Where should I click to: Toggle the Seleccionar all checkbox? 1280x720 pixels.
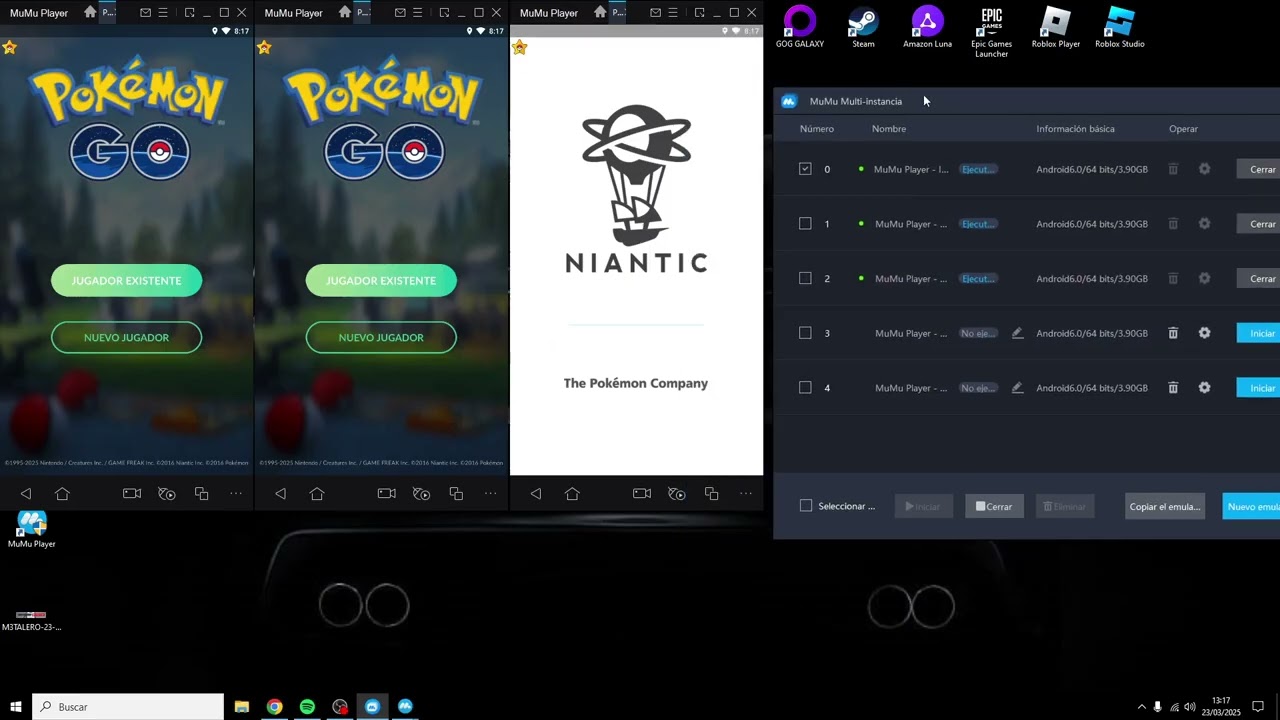tap(806, 506)
